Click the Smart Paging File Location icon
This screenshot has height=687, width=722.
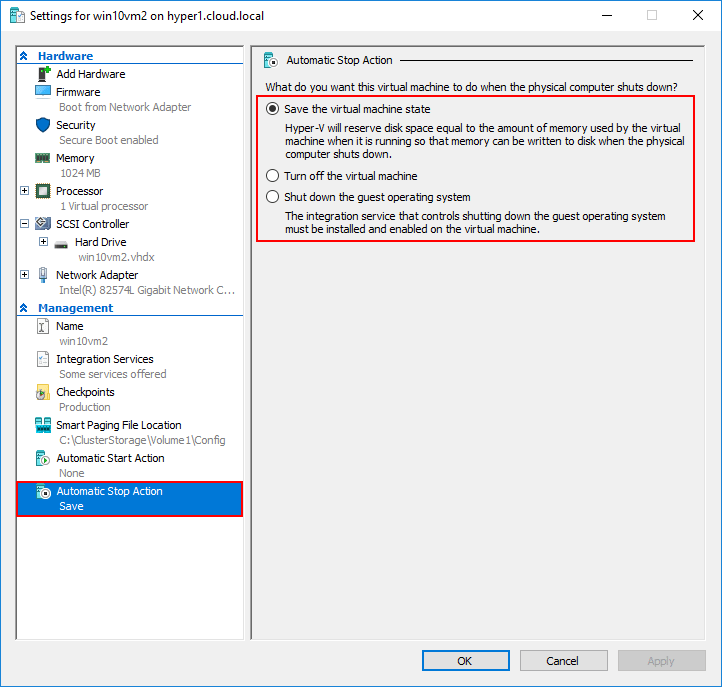click(43, 425)
